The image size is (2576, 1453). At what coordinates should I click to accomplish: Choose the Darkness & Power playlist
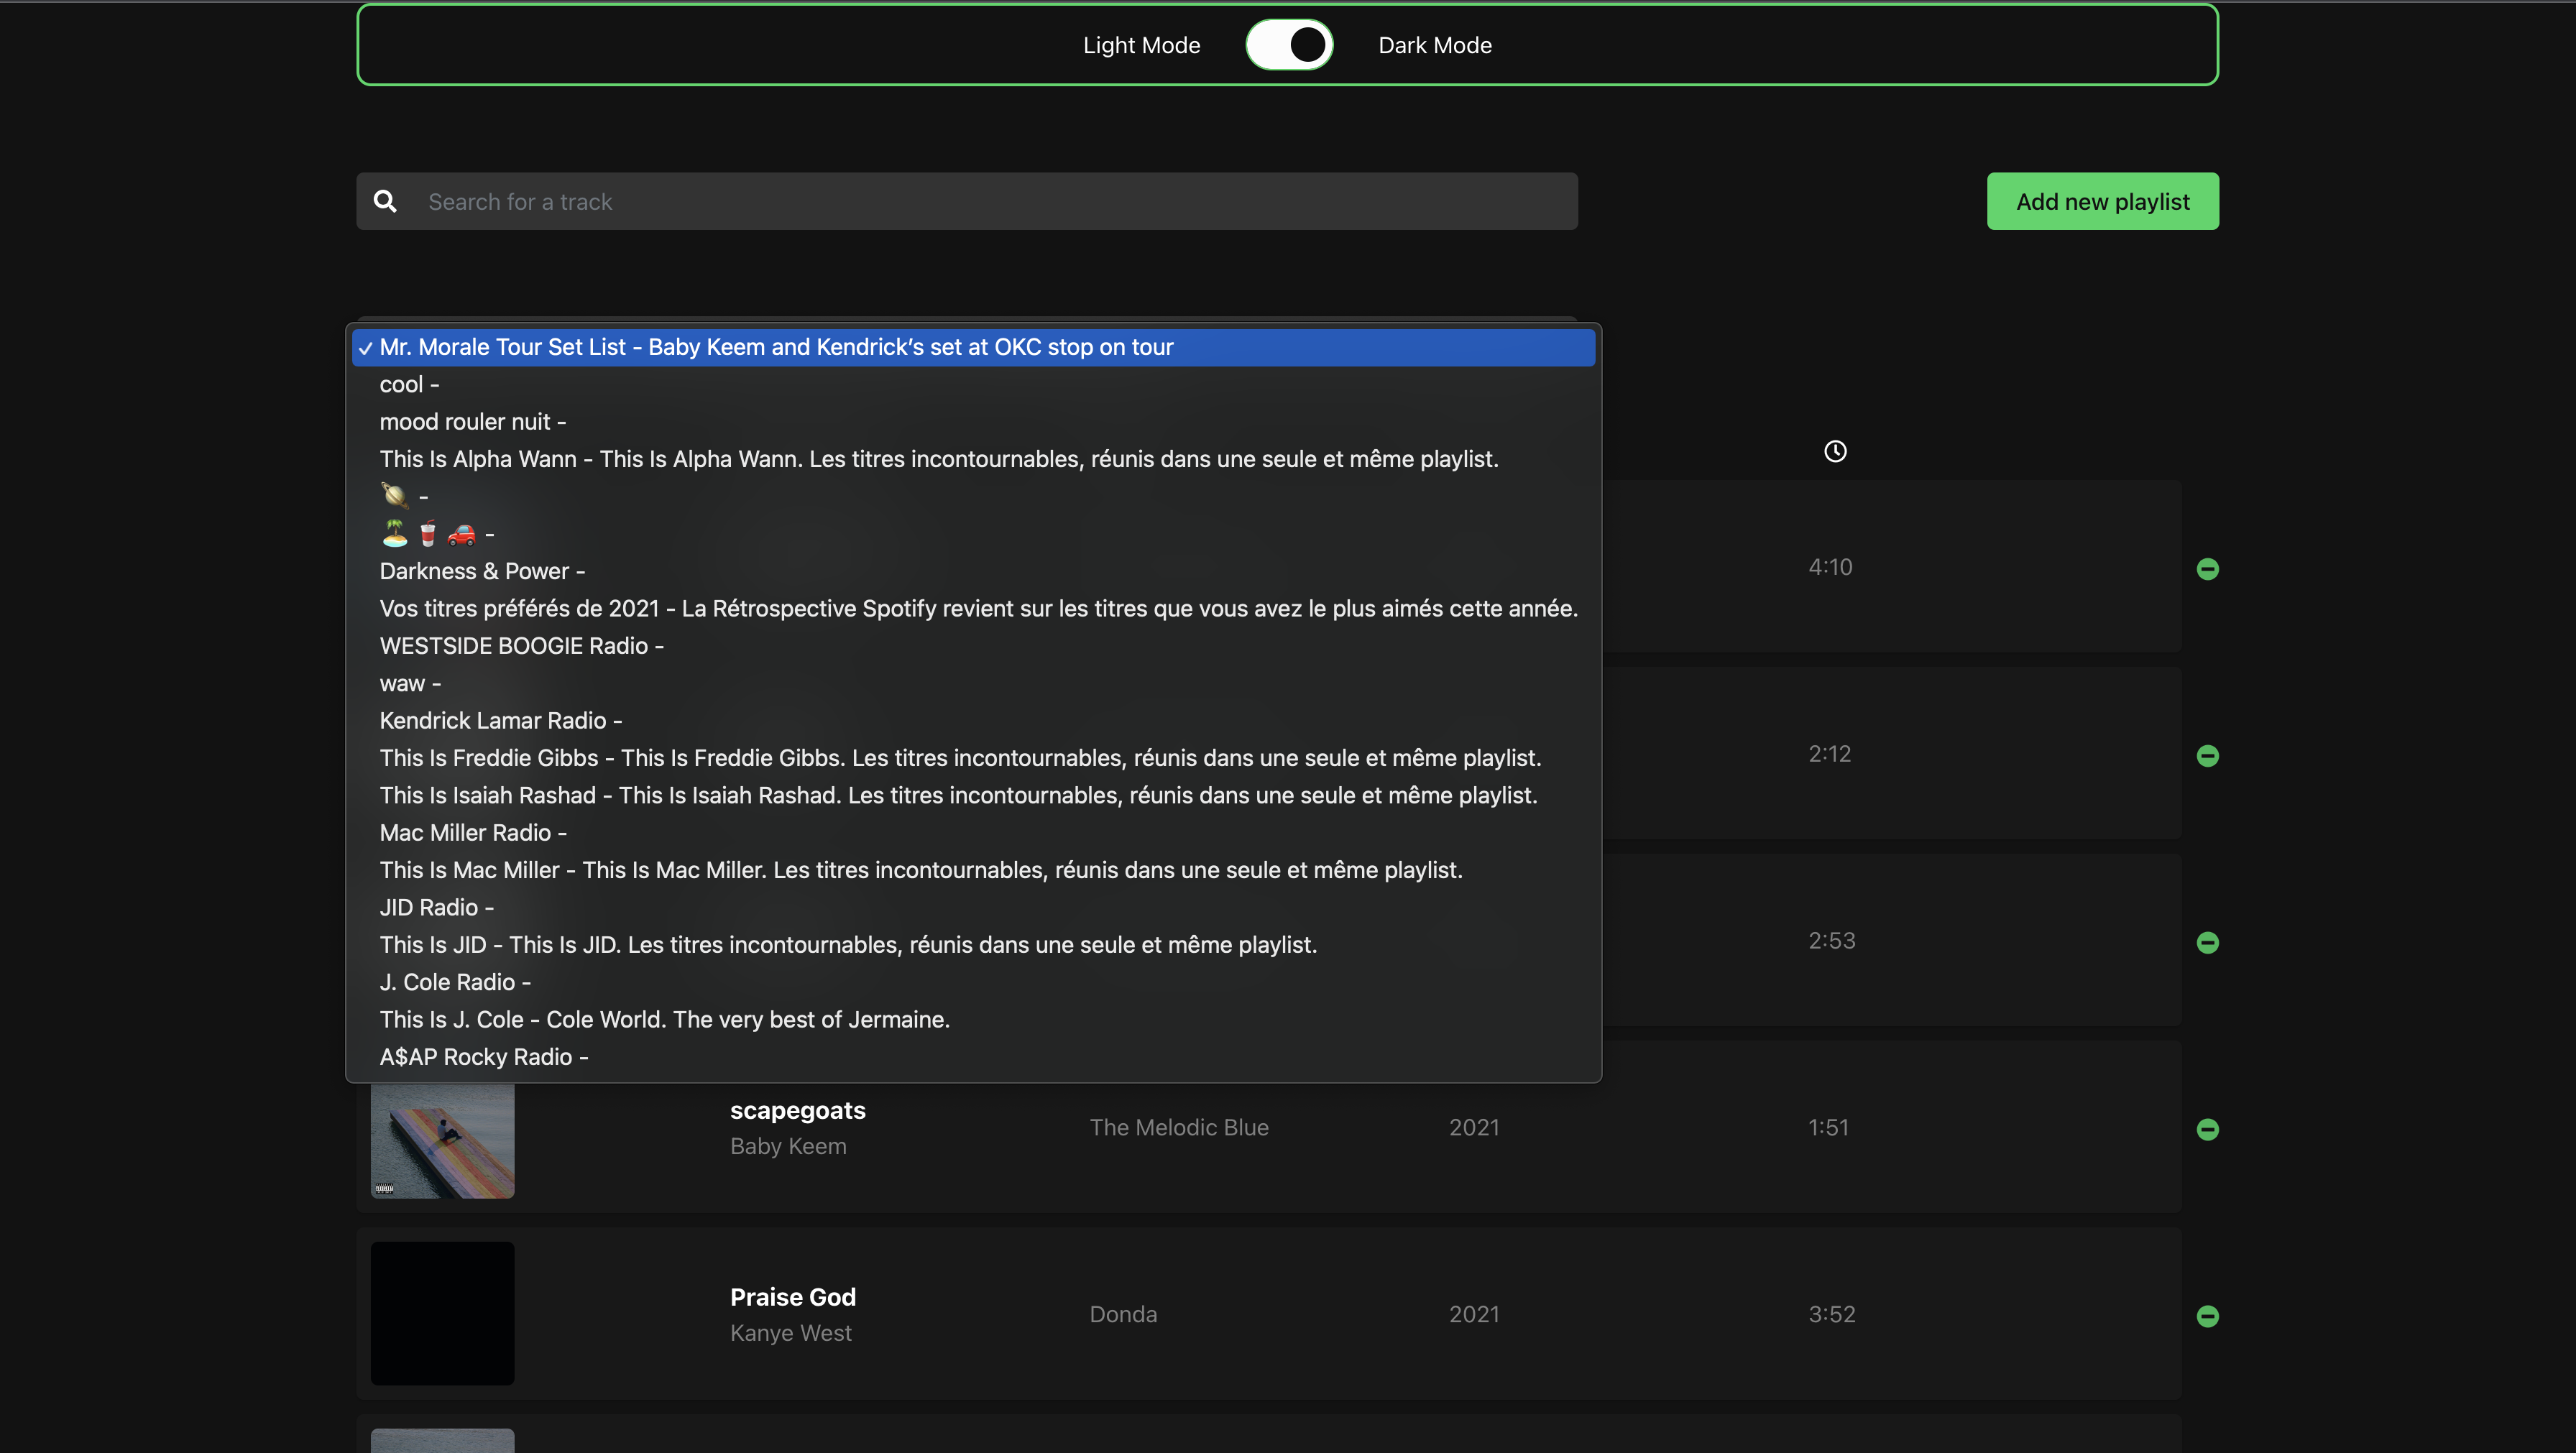coord(482,571)
